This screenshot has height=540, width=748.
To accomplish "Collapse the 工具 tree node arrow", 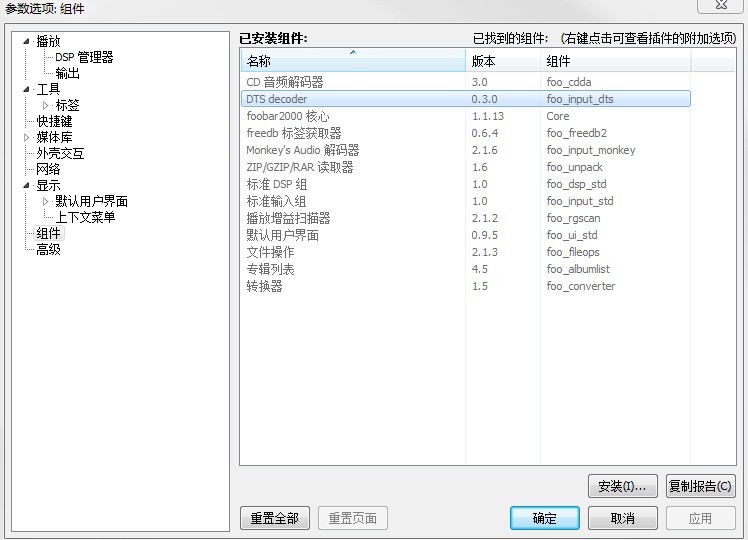I will (26, 90).
